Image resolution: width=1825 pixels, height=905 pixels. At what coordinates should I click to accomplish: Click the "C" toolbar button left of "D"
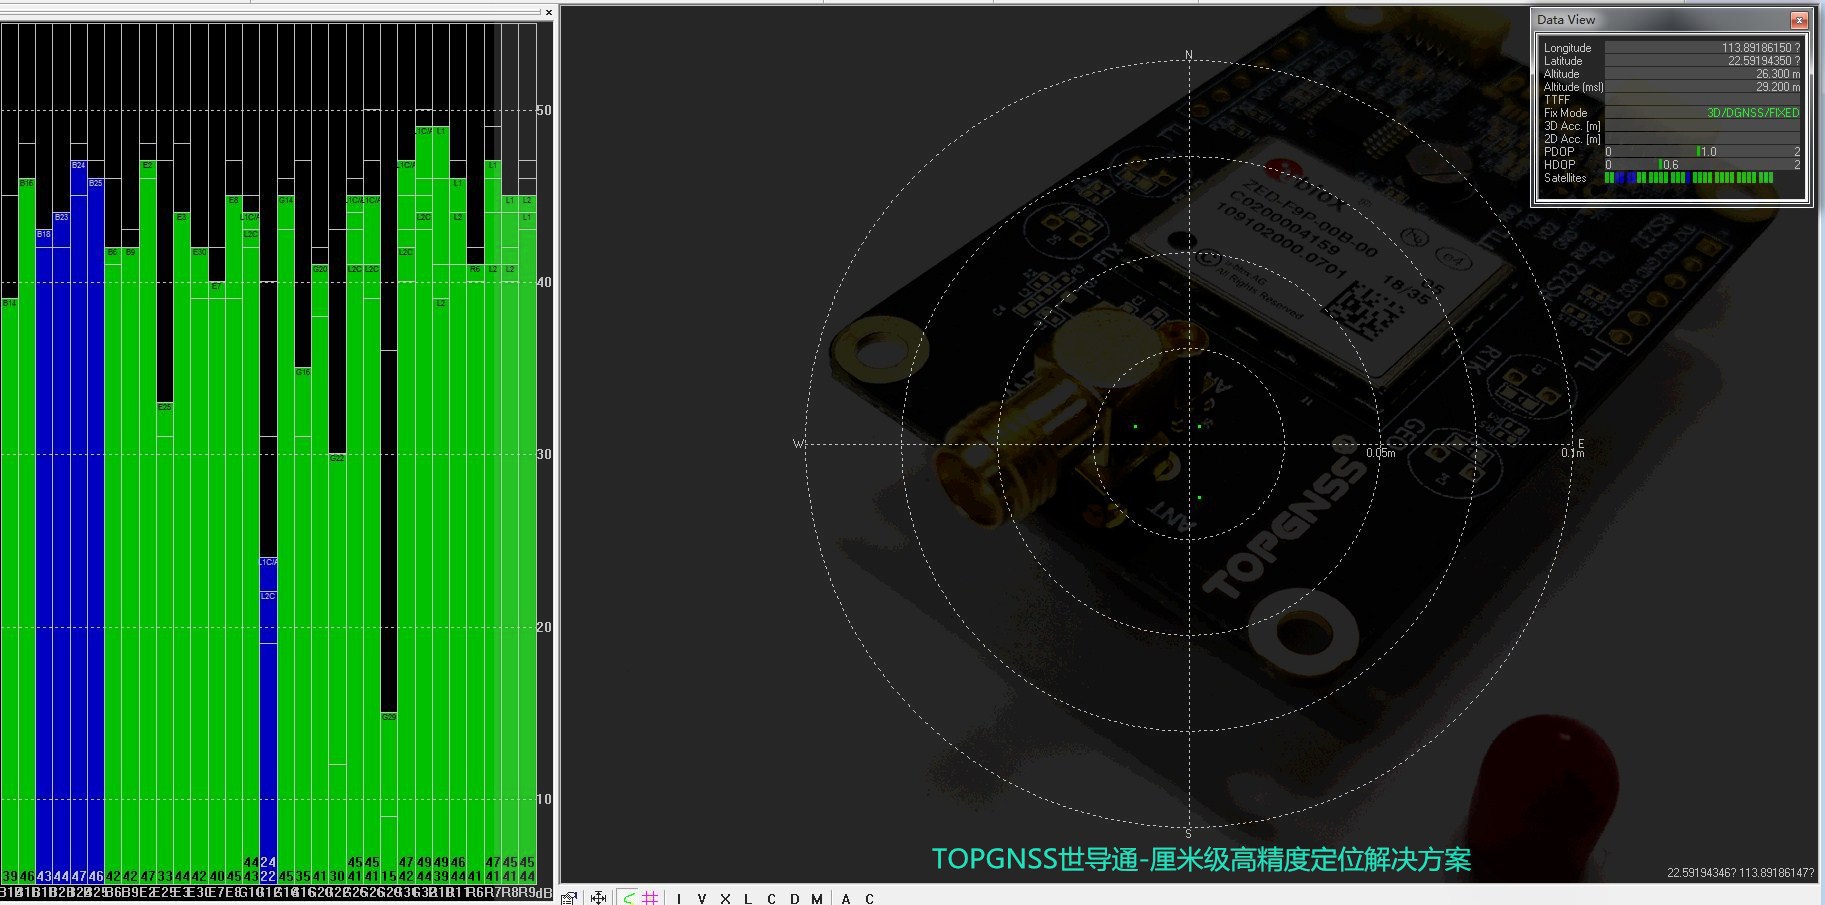[772, 897]
